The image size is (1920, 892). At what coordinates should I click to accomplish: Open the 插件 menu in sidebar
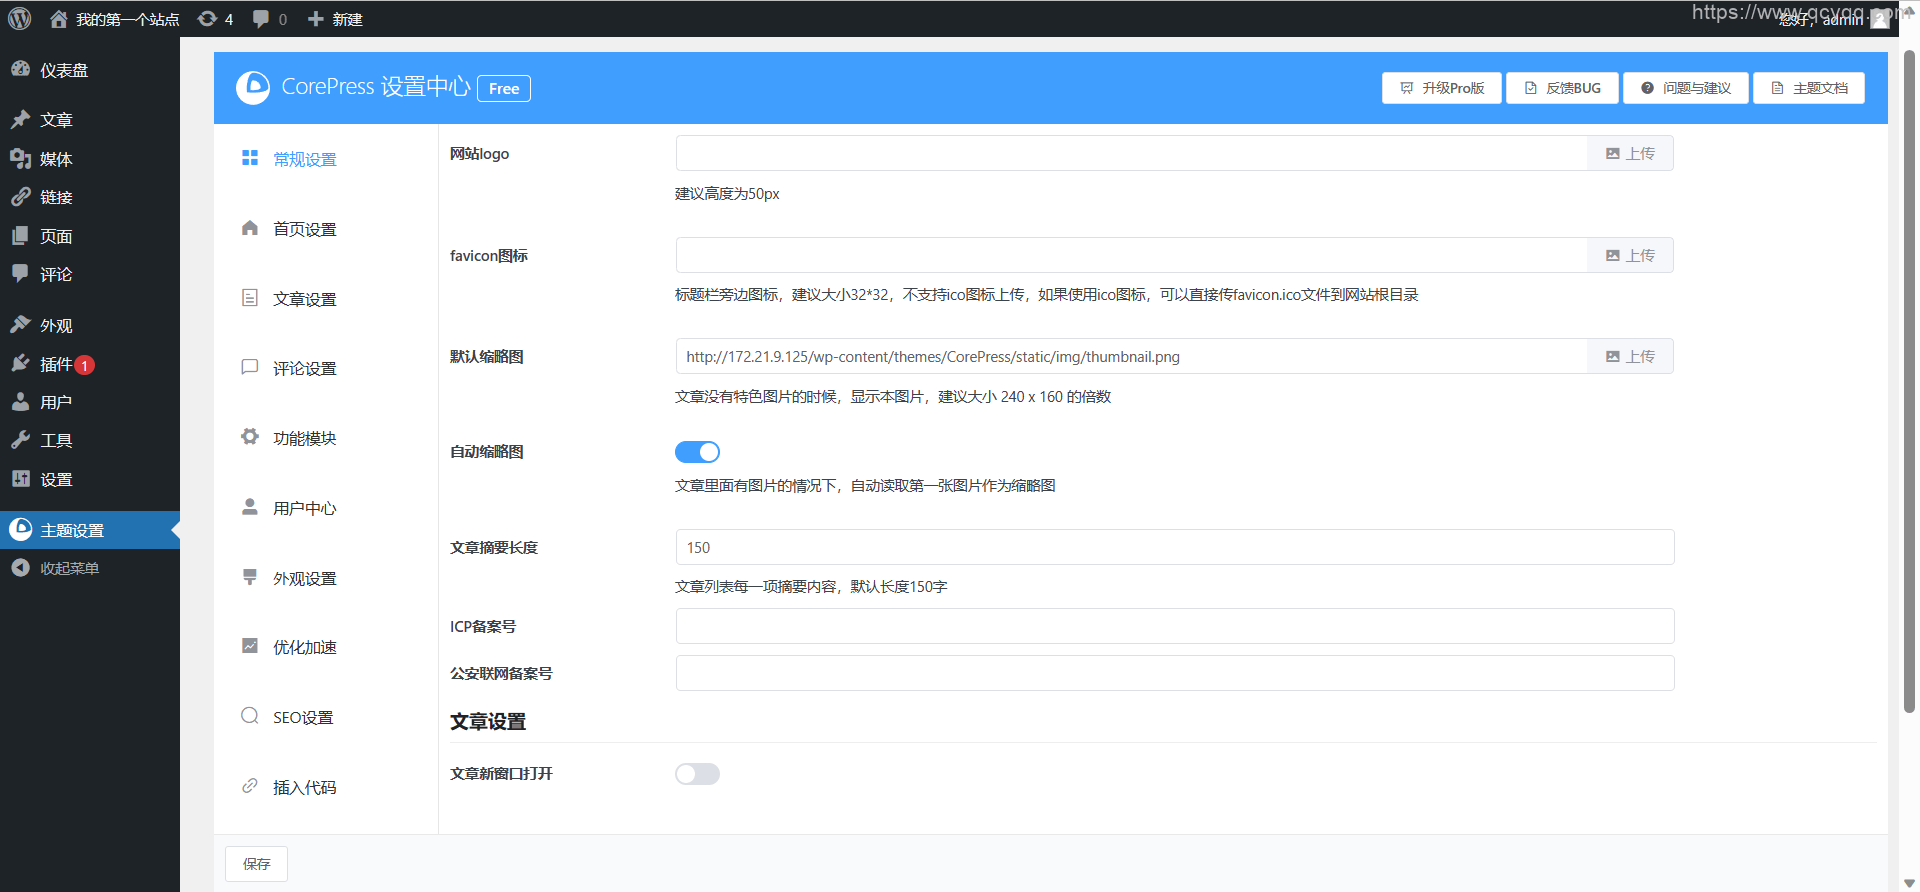point(56,364)
